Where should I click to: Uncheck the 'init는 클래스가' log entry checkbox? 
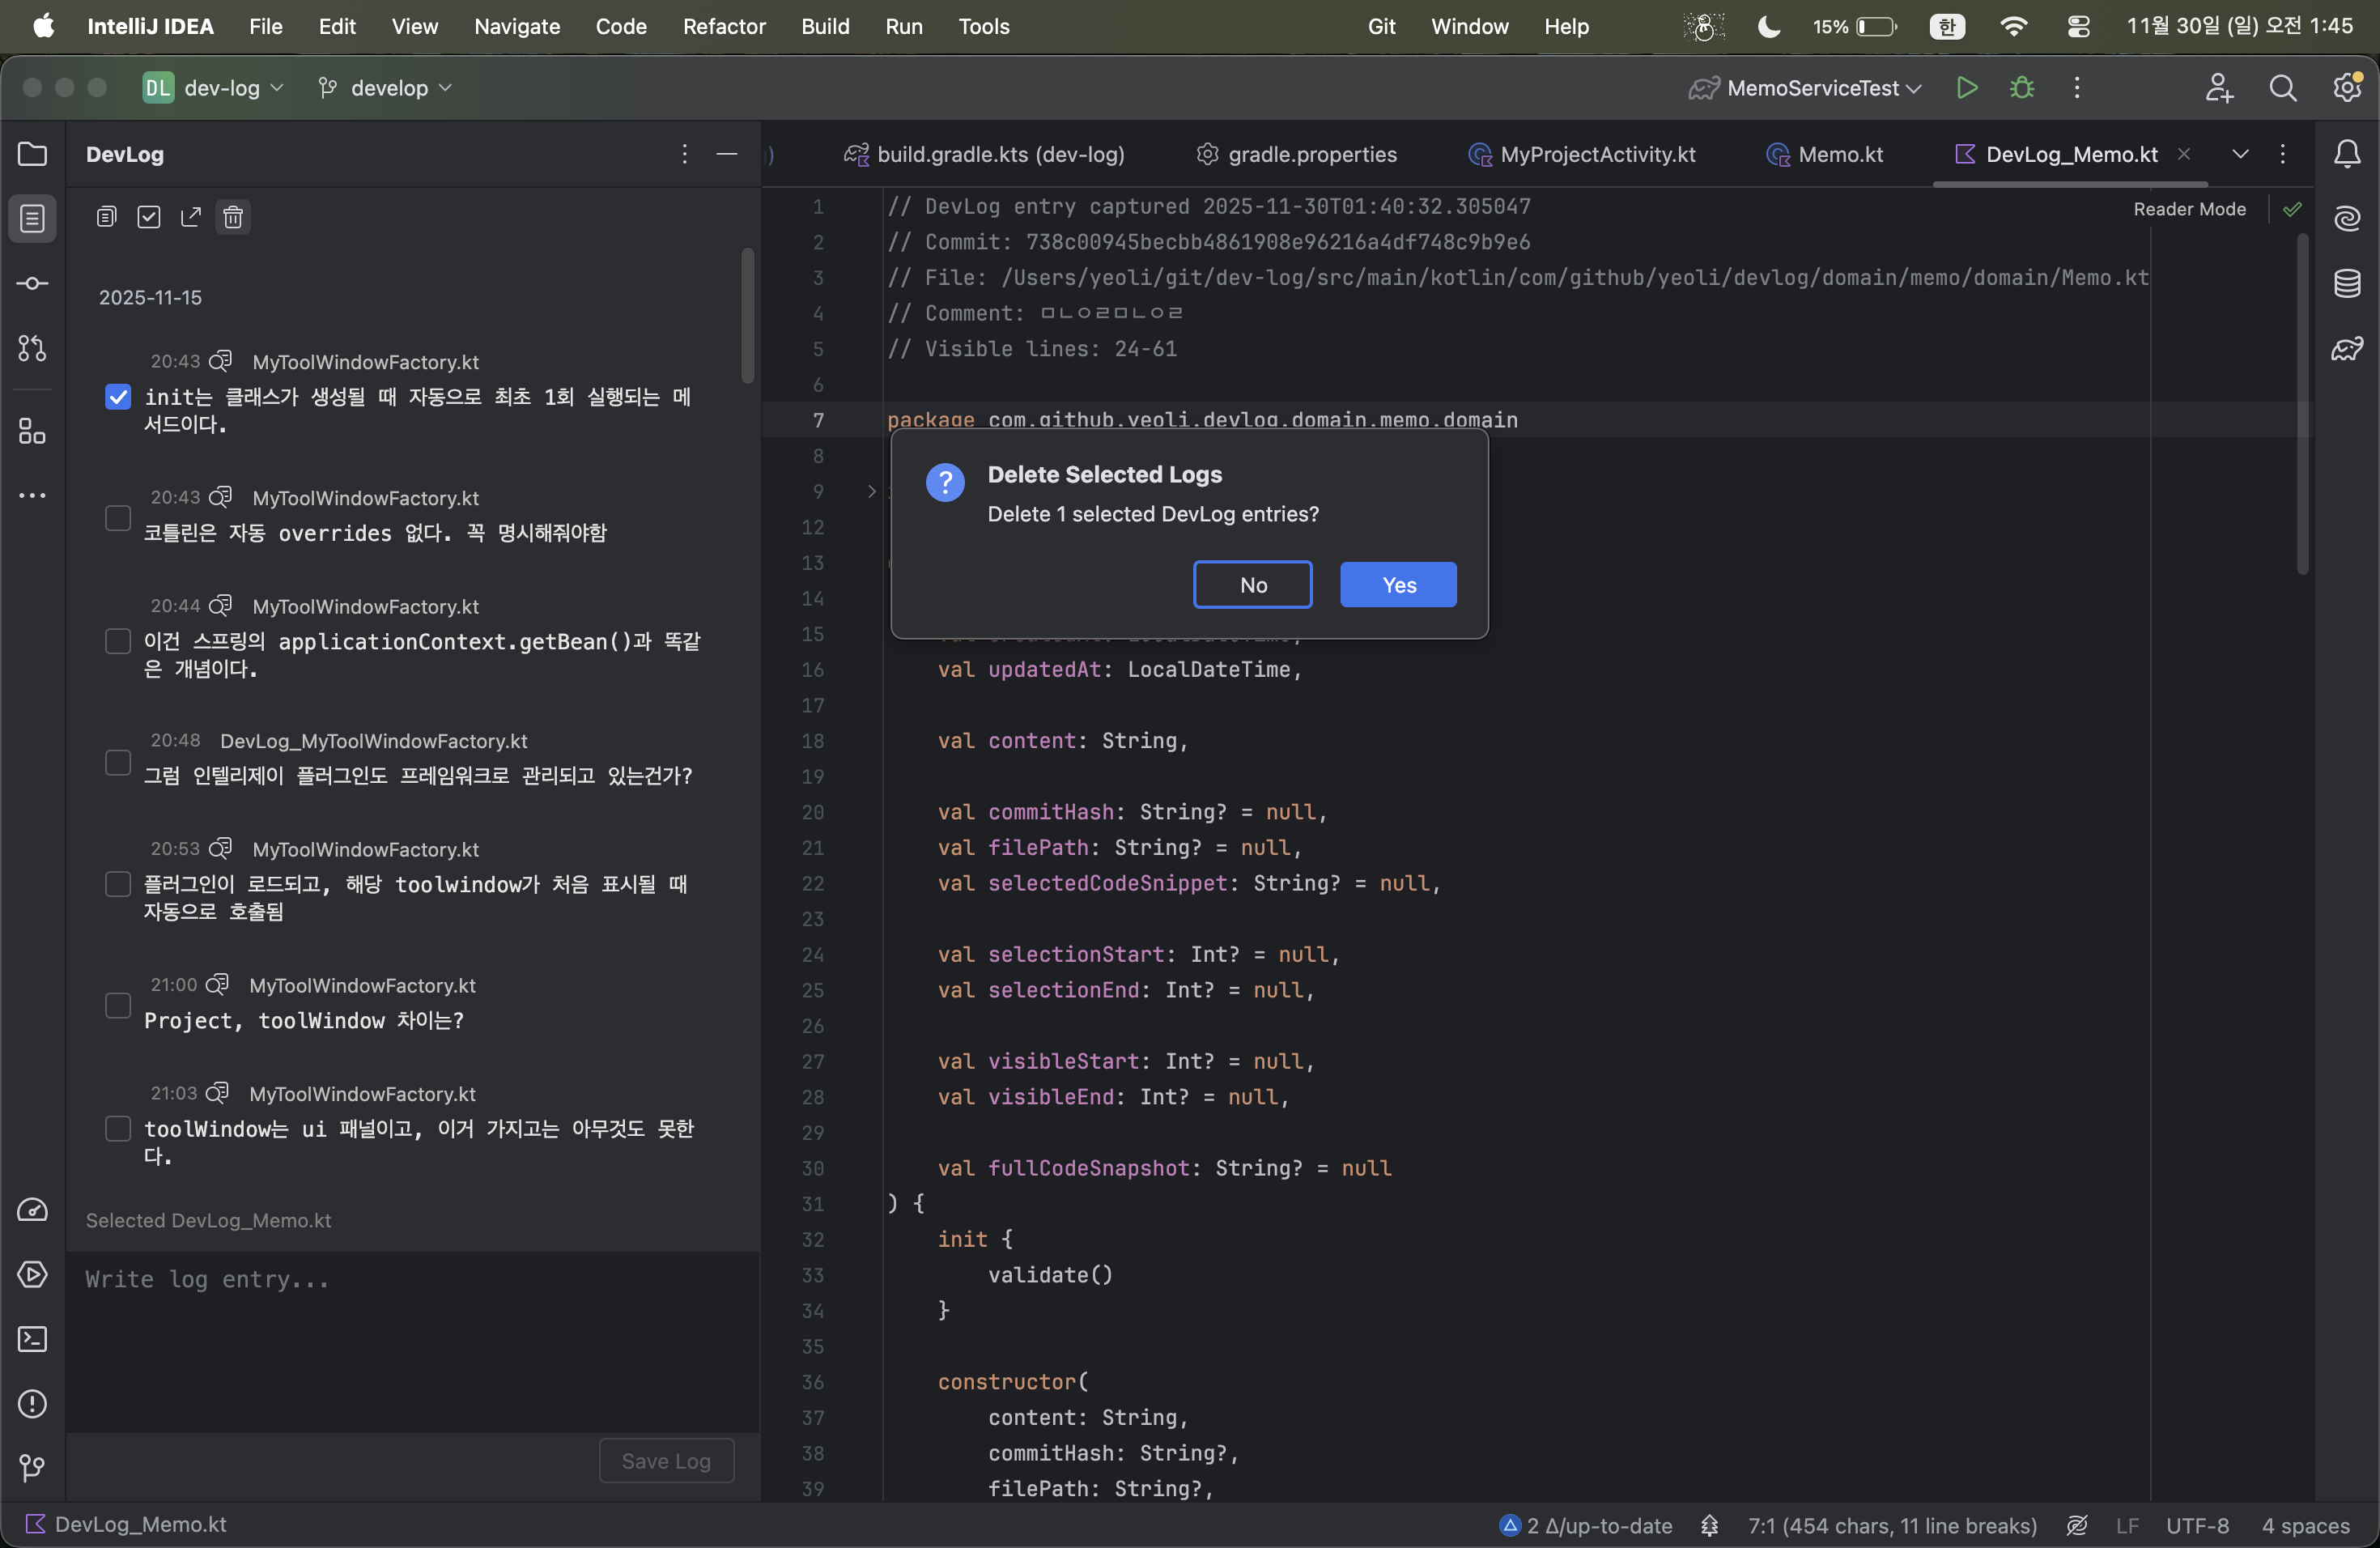click(x=118, y=397)
